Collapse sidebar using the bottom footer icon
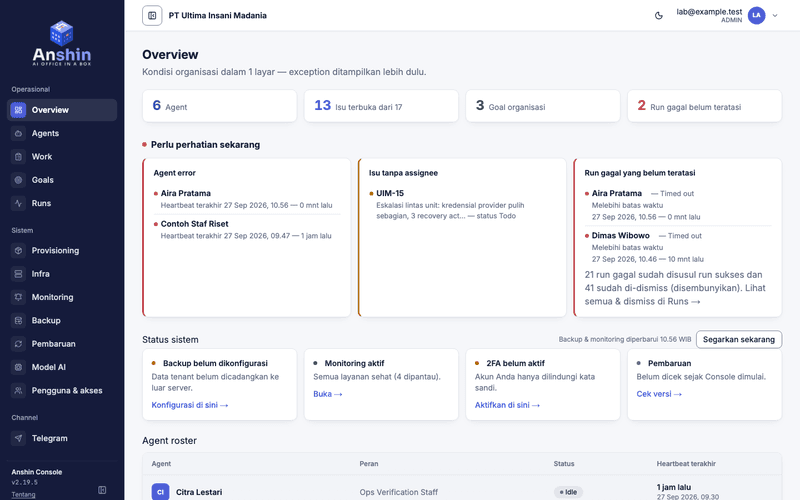Image resolution: width=800 pixels, height=500 pixels. click(x=102, y=490)
